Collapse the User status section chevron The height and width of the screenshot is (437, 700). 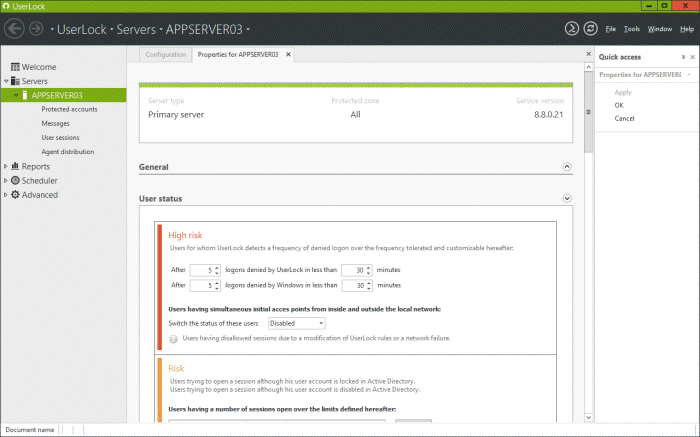pyautogui.click(x=567, y=198)
